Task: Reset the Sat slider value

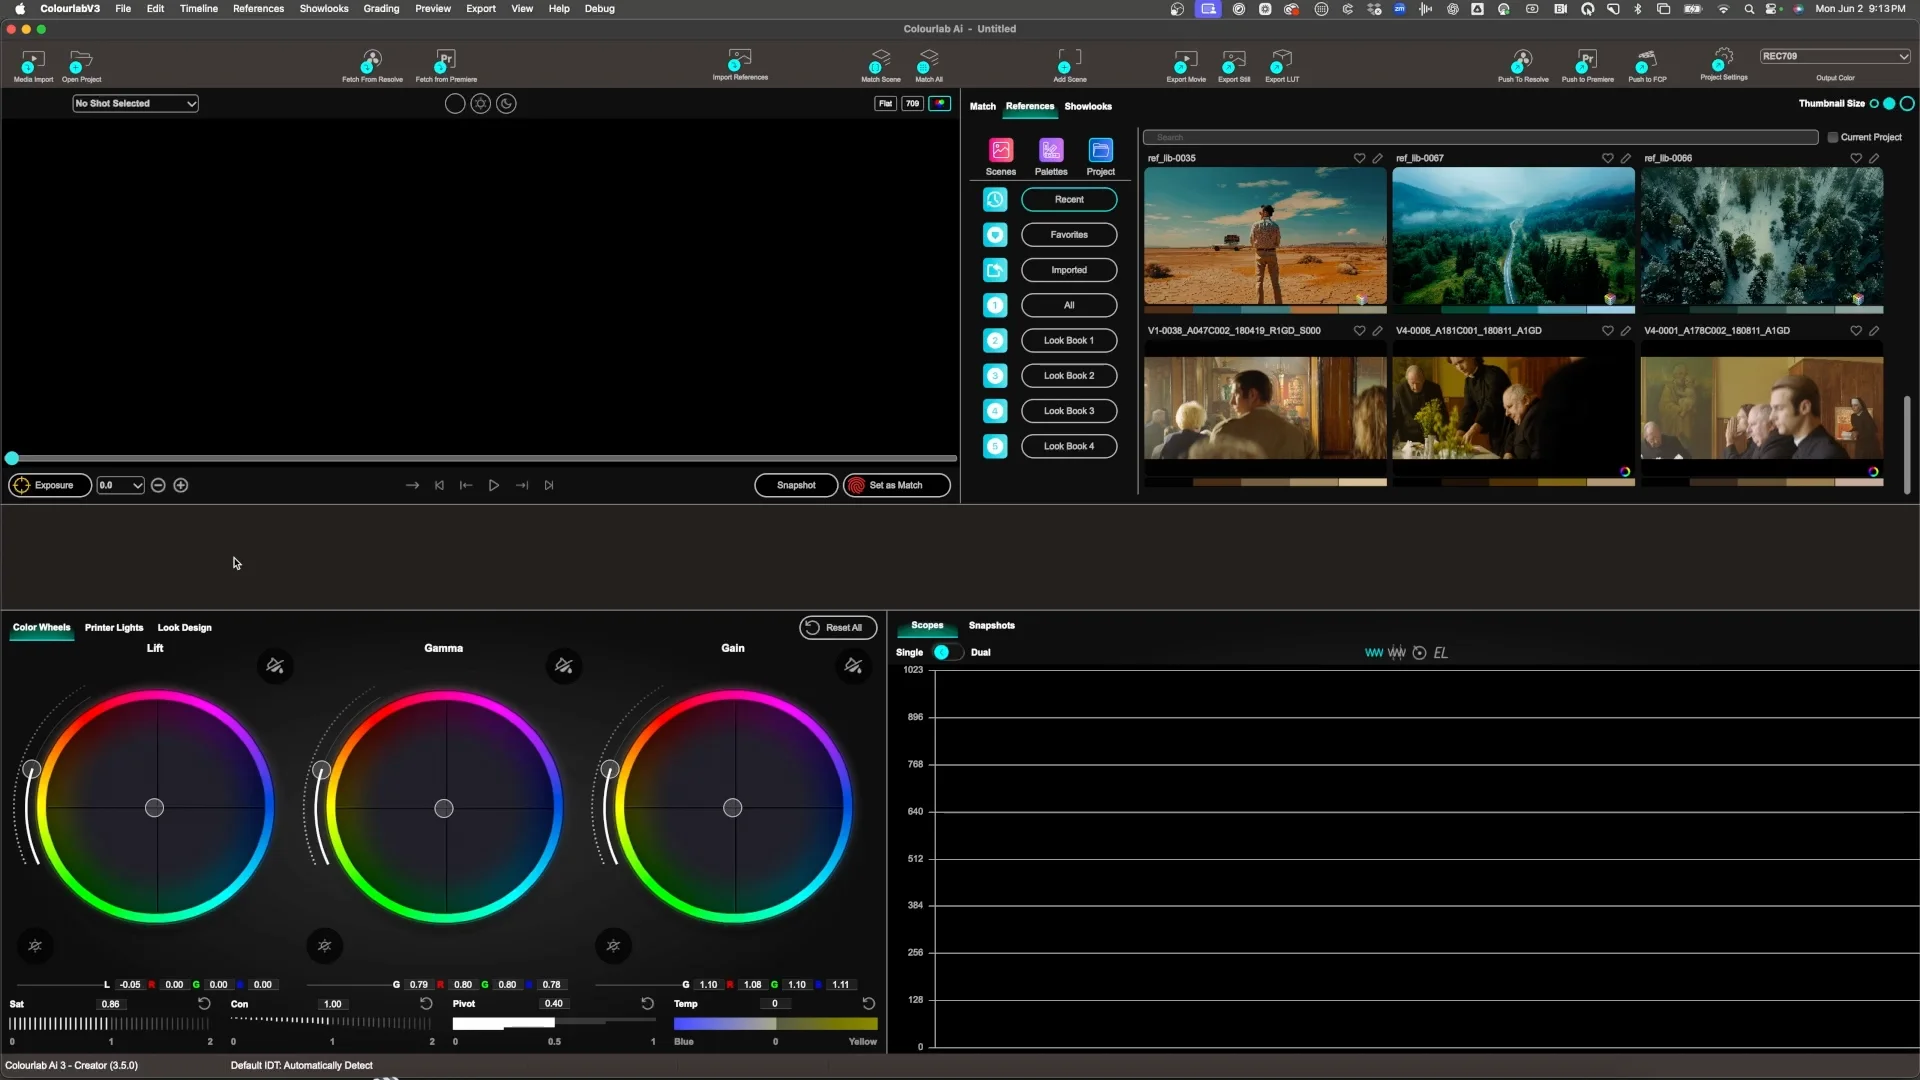Action: click(204, 1003)
